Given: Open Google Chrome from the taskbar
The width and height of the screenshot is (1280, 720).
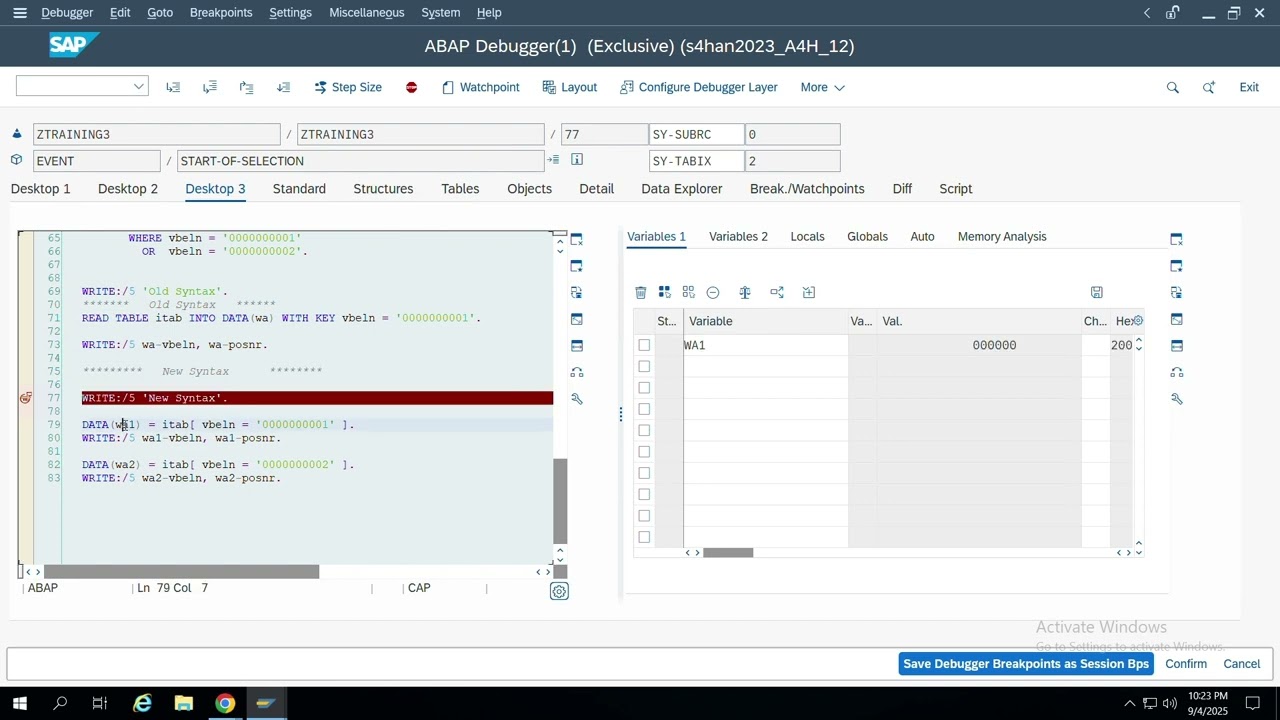Looking at the screenshot, I should [225, 703].
